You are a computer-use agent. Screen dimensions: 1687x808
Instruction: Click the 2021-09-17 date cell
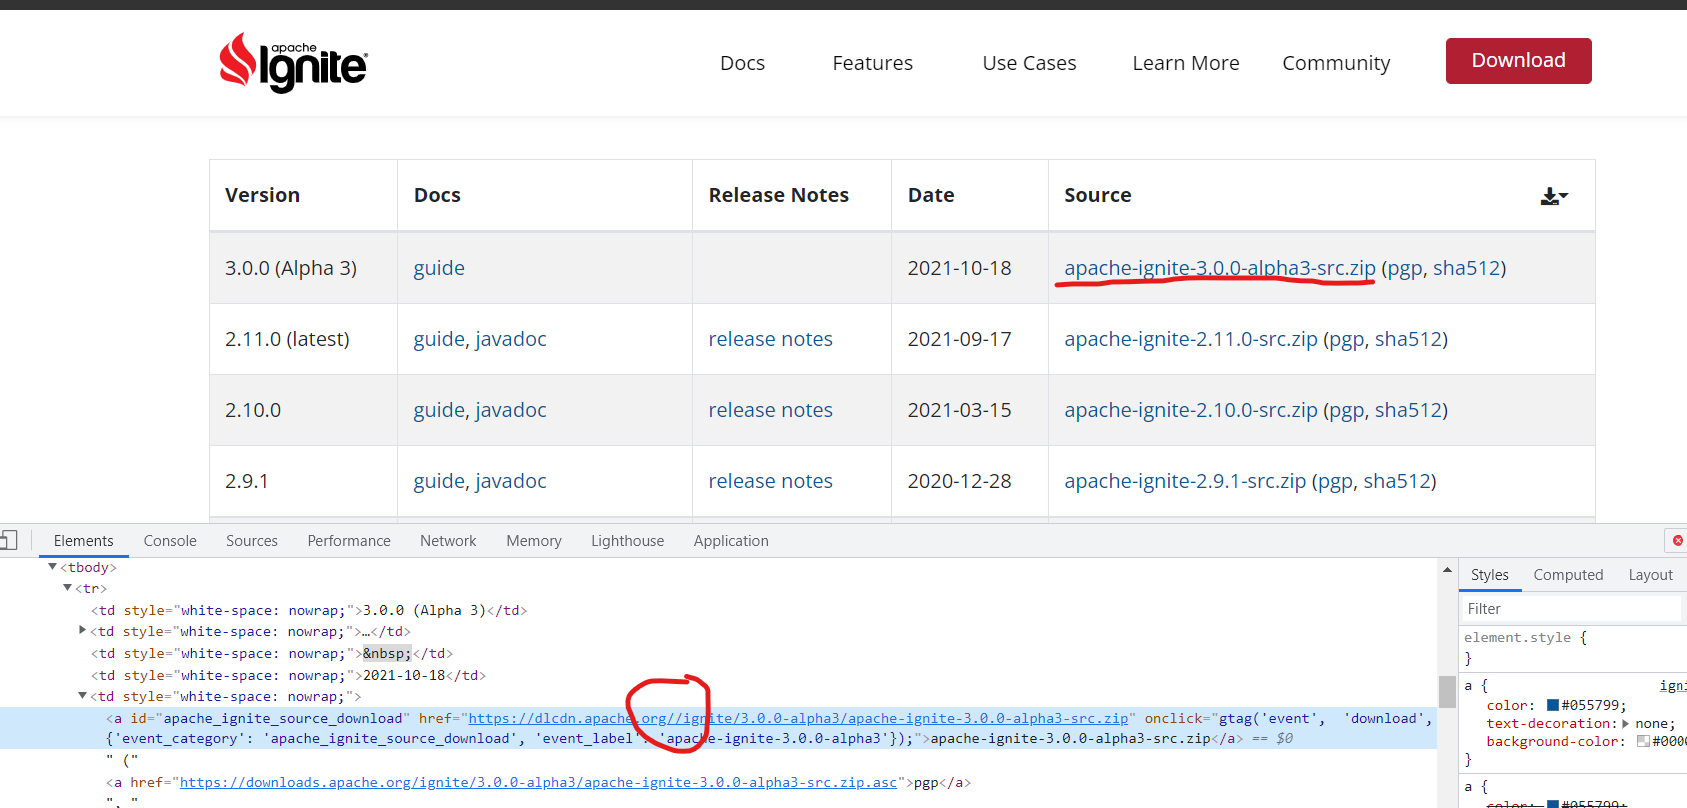point(959,339)
